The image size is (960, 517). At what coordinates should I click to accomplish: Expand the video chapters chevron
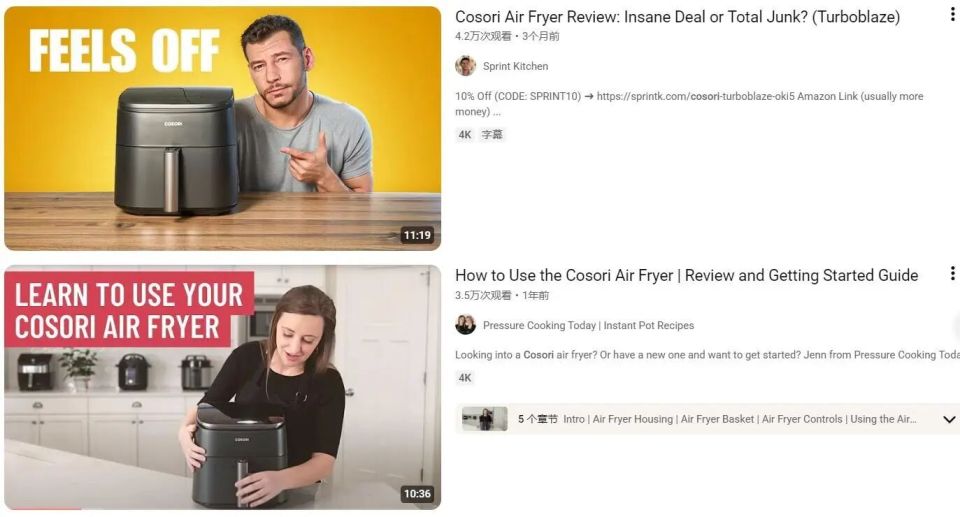pos(949,420)
